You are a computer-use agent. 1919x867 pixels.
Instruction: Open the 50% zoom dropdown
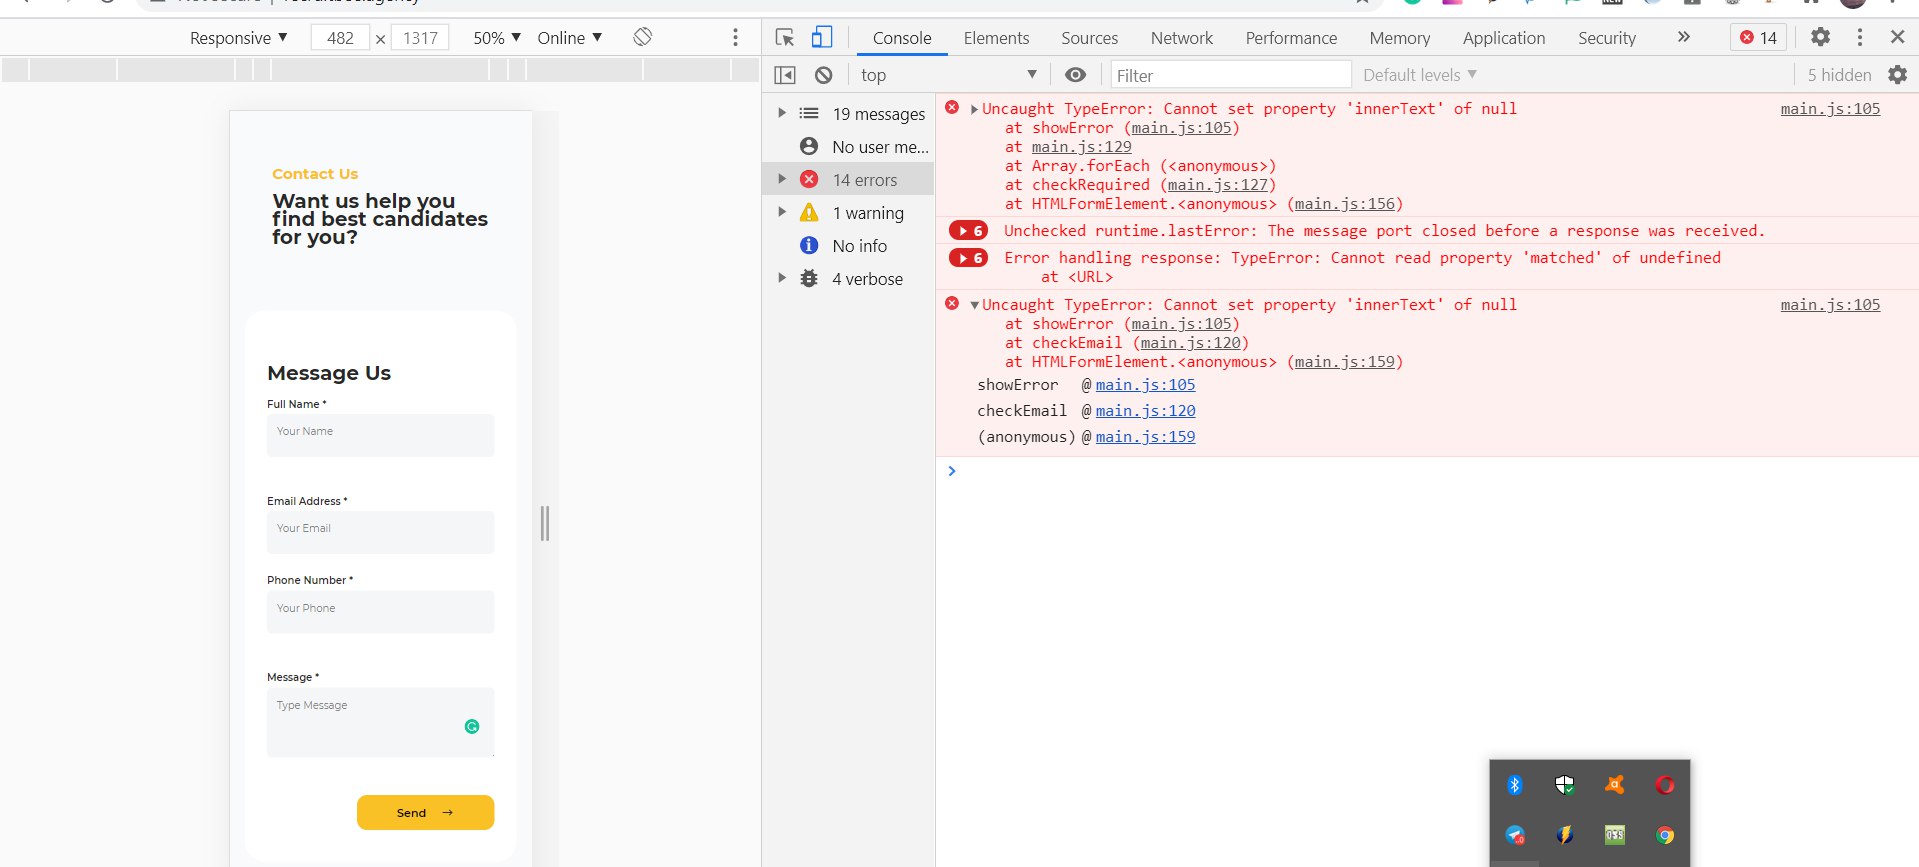pos(497,38)
